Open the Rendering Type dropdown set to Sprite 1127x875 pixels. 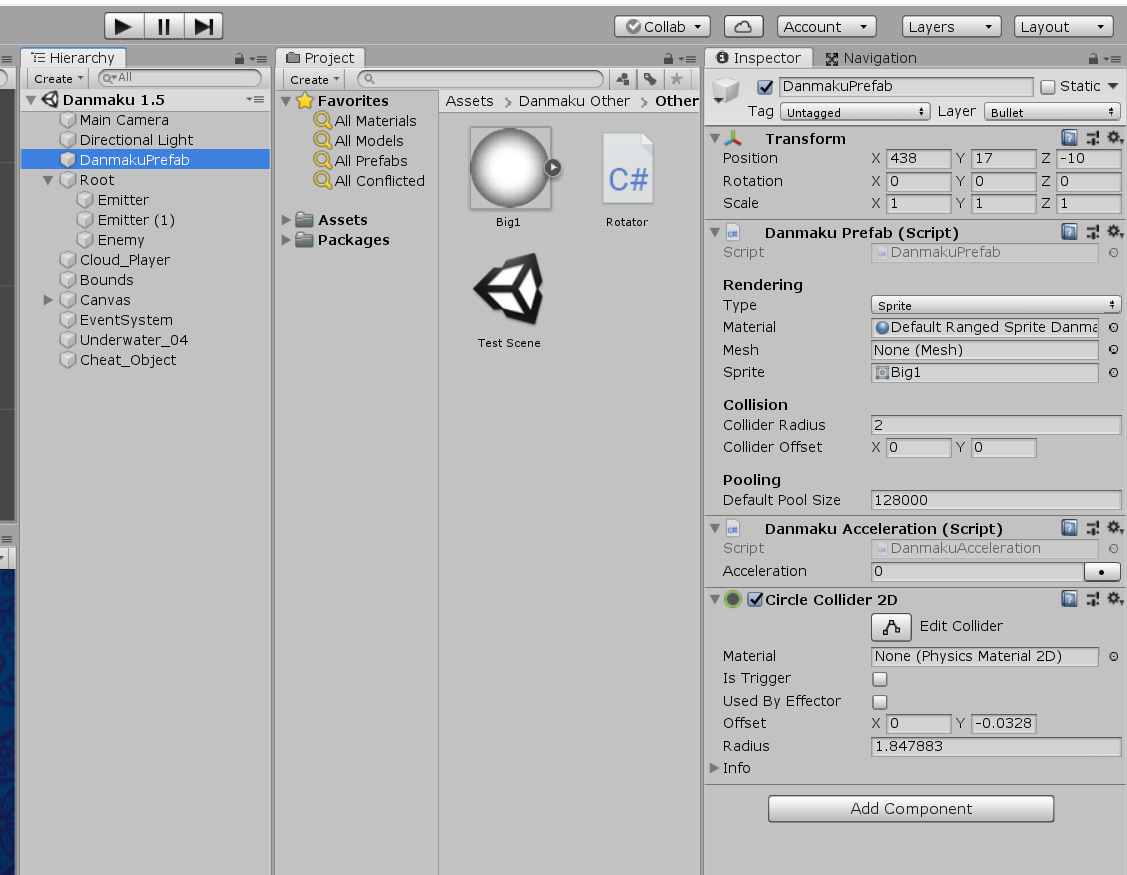coord(995,305)
